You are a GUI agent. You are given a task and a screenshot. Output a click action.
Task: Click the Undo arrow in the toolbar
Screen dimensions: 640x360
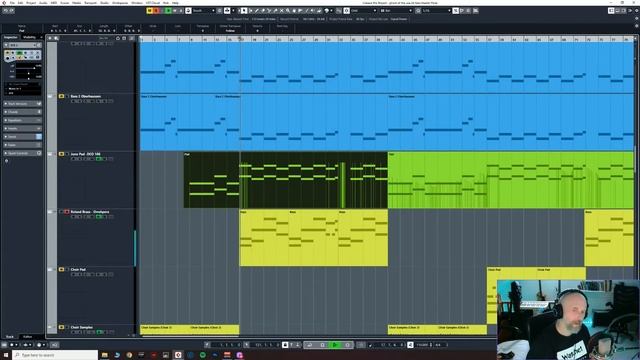pos(5,10)
